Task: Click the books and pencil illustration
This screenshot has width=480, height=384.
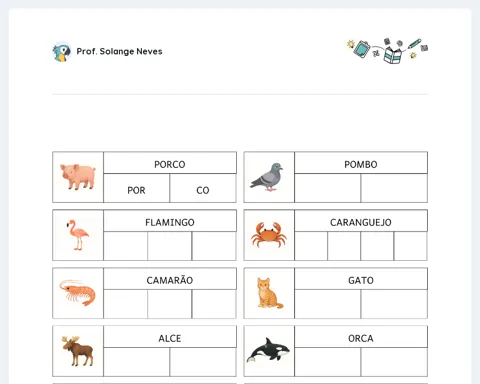Action: click(x=387, y=51)
